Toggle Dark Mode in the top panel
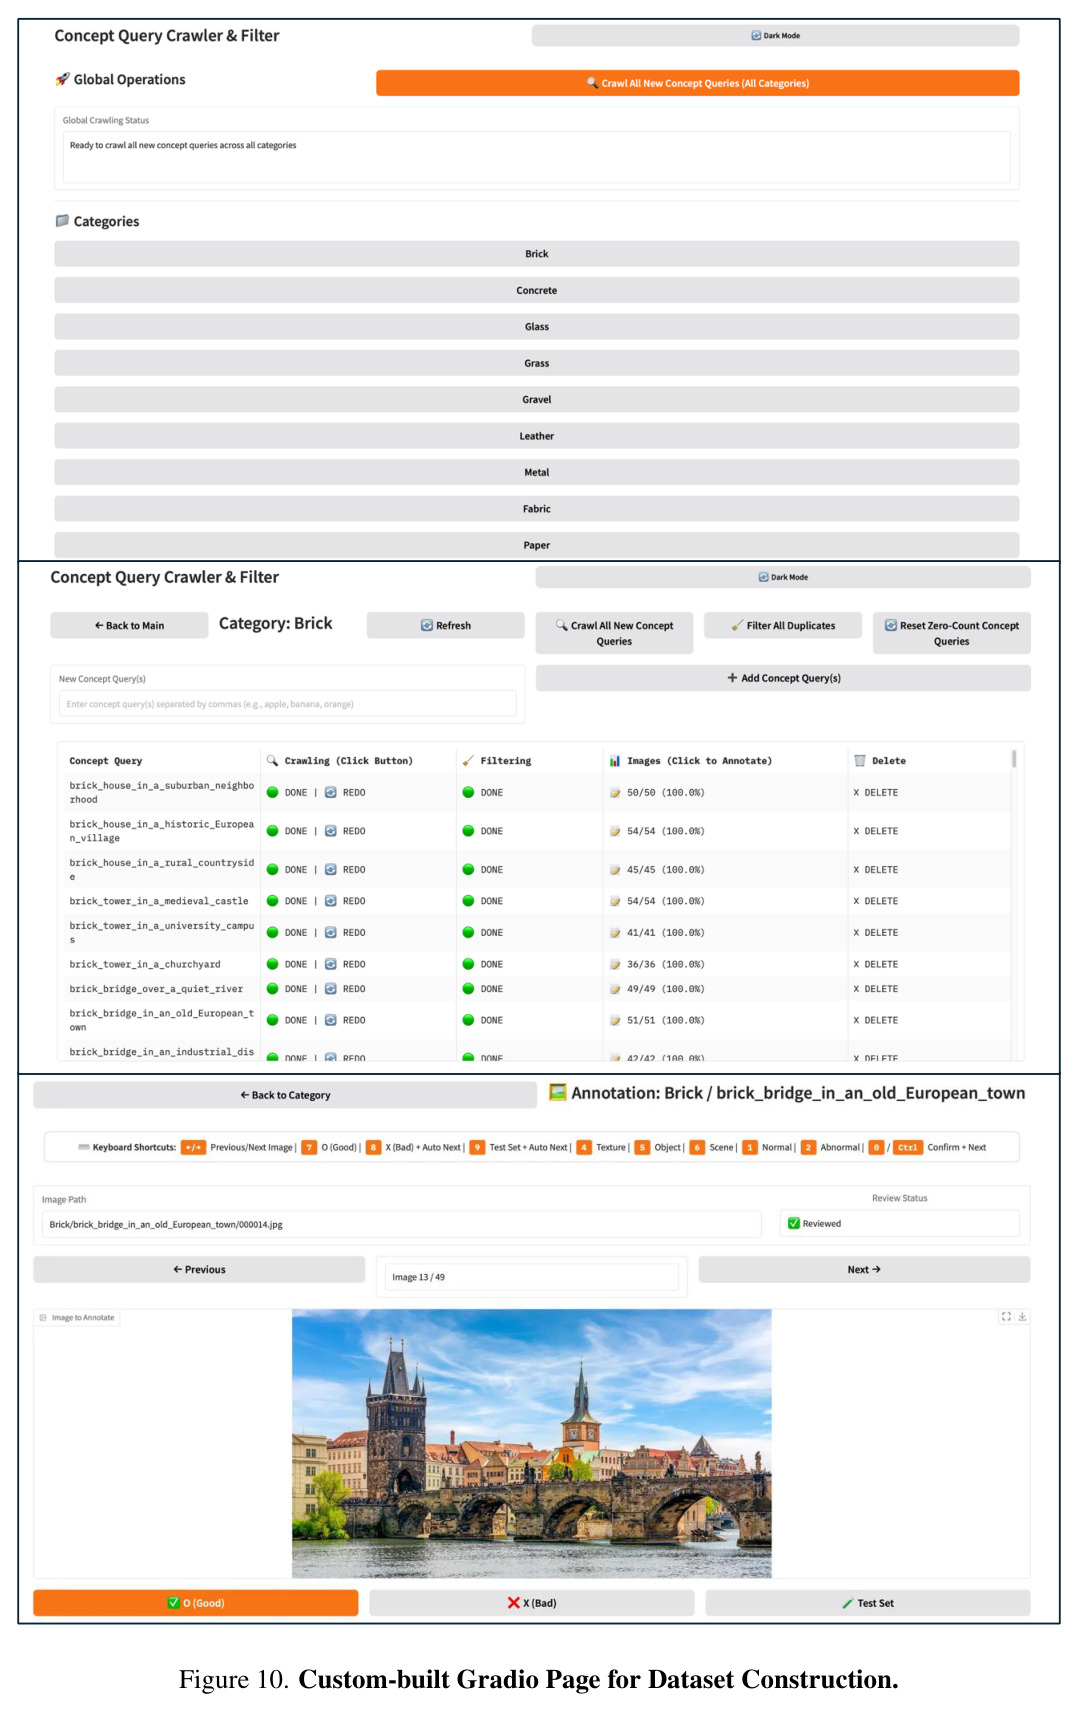This screenshot has width=1081, height=1710. pyautogui.click(x=776, y=36)
